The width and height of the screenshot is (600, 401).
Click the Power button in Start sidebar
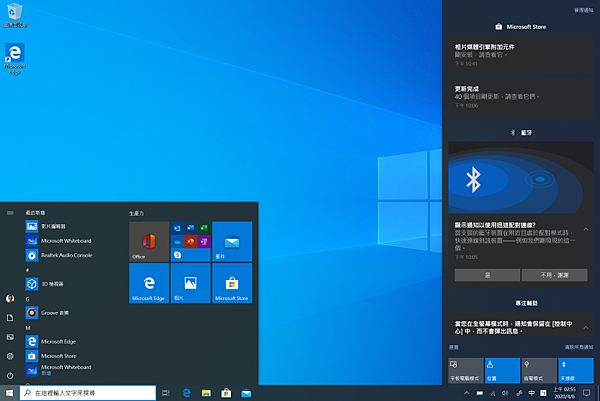[x=10, y=375]
